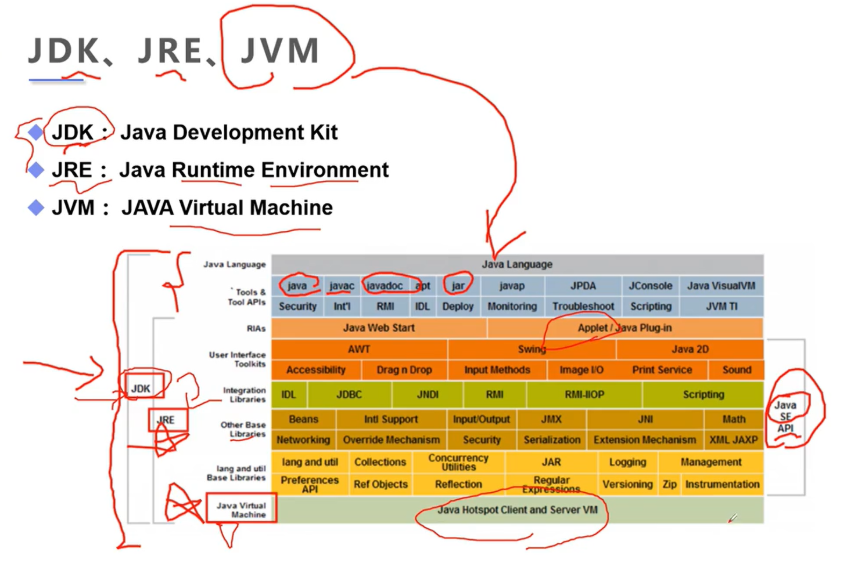
Task: Click the 'Drag n Drop' cell
Action: click(404, 370)
